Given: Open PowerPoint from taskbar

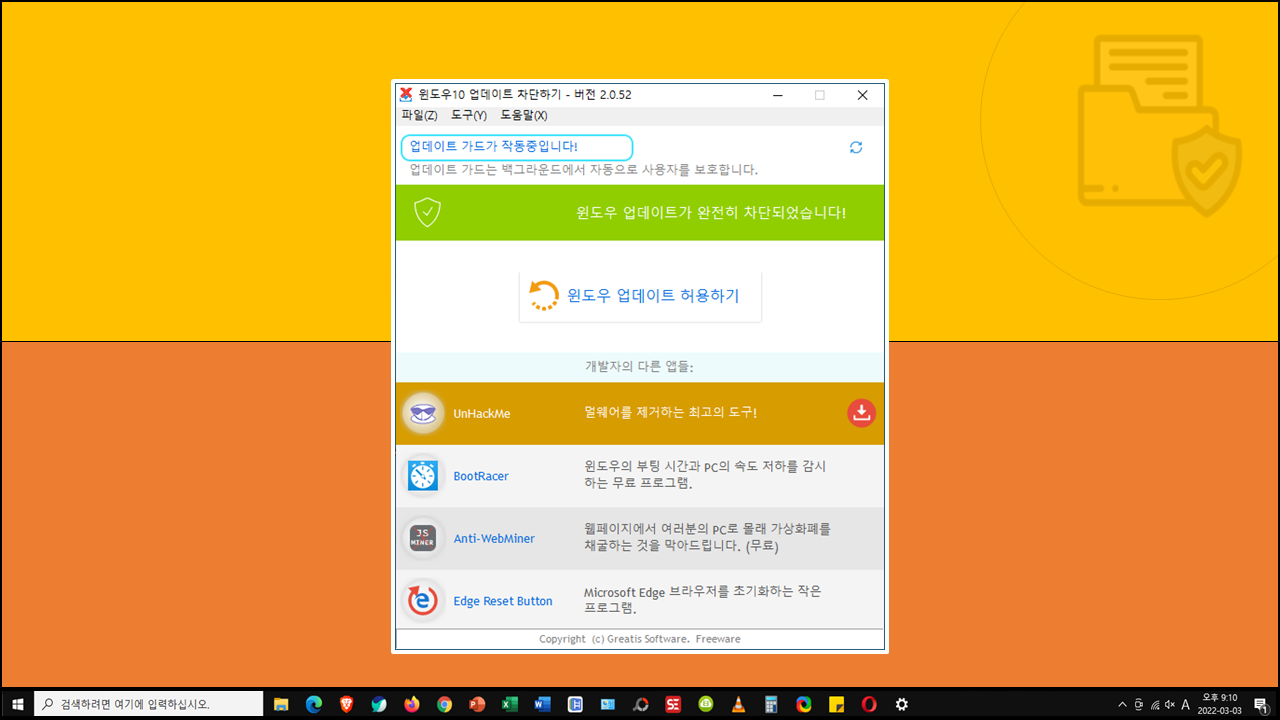Looking at the screenshot, I should coord(477,704).
